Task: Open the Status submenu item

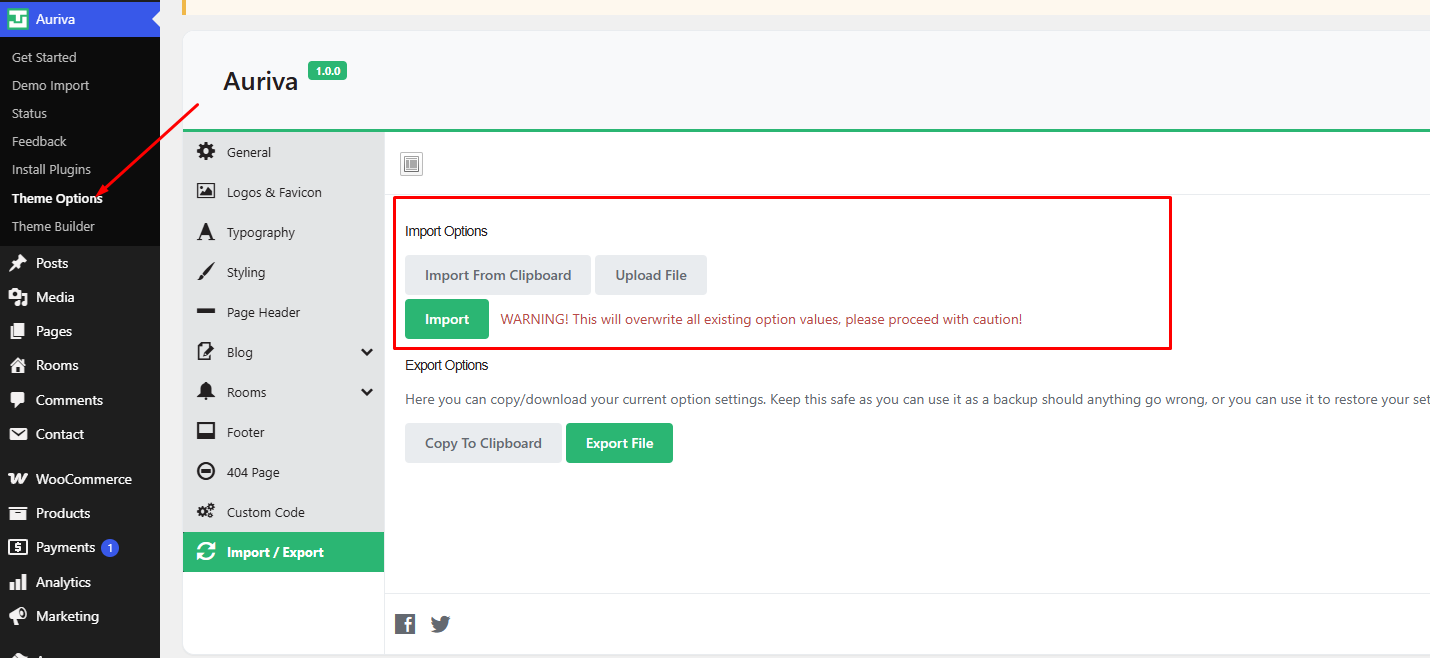Action: pyautogui.click(x=29, y=114)
